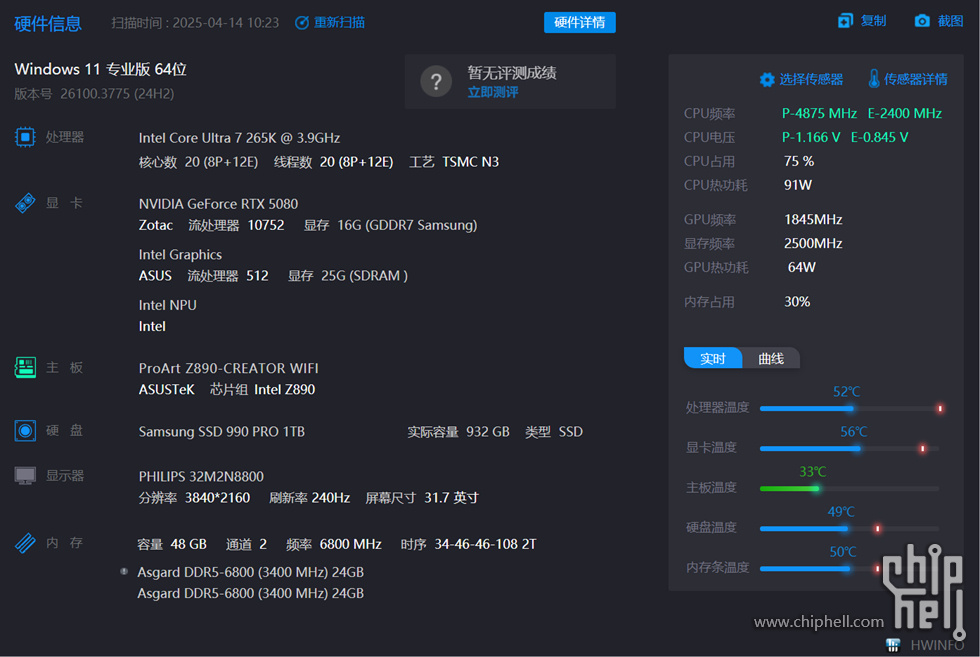The width and height of the screenshot is (980, 657).
Task: Click the 主板 motherboard icon
Action: pyautogui.click(x=25, y=368)
